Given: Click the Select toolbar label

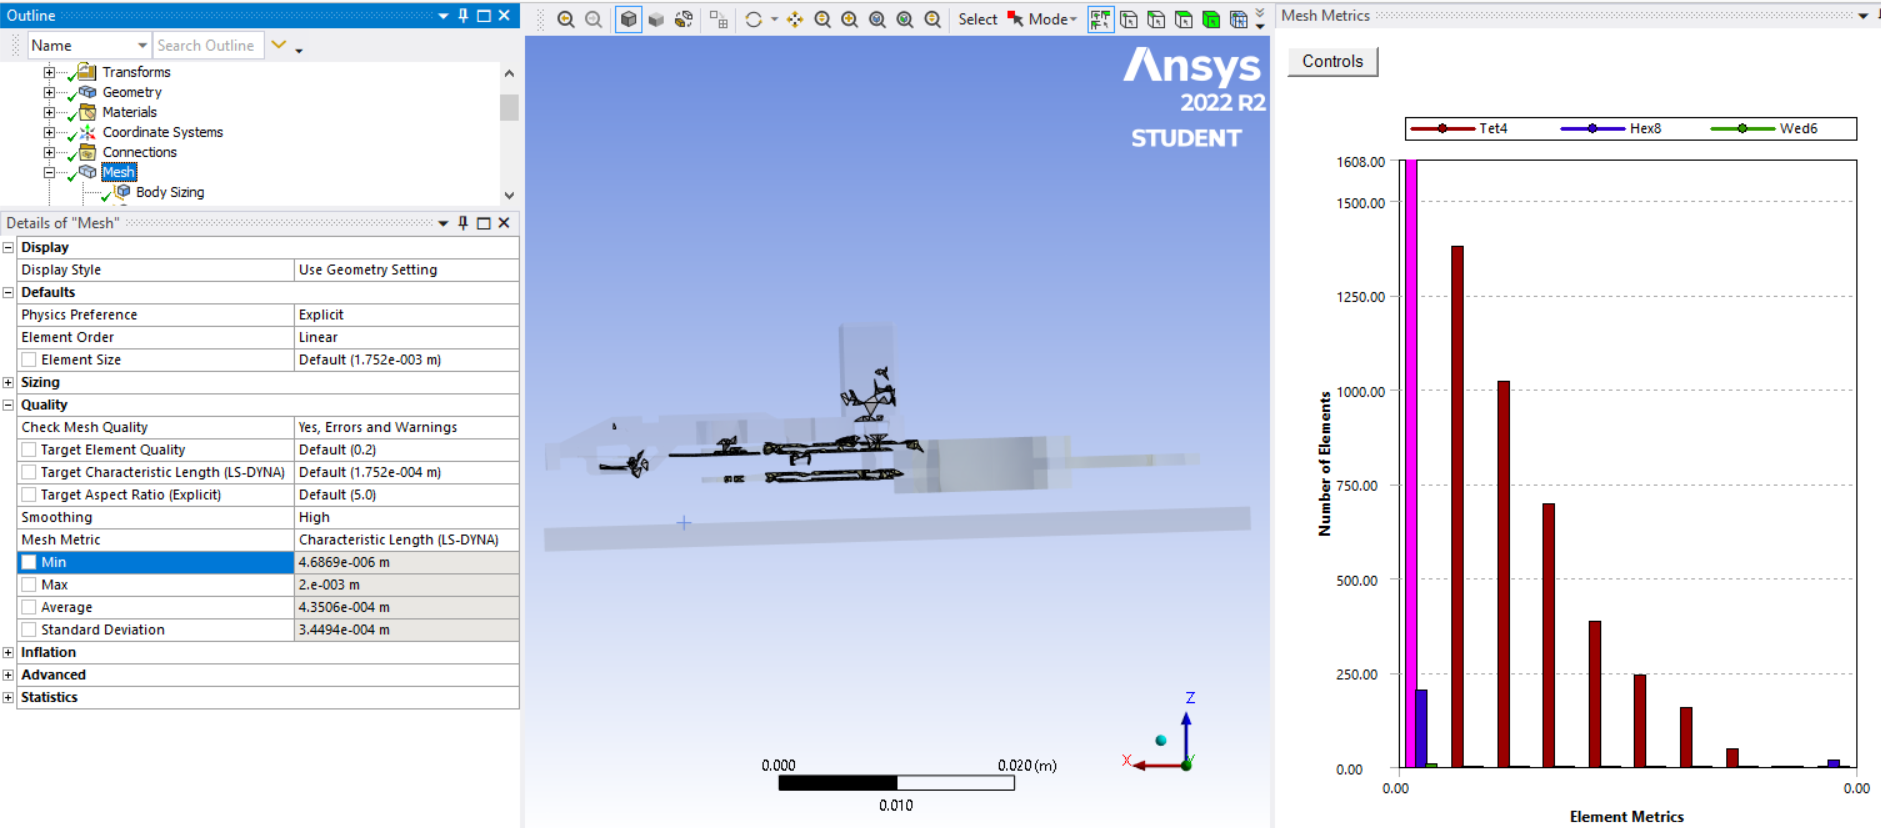Looking at the screenshot, I should [977, 19].
